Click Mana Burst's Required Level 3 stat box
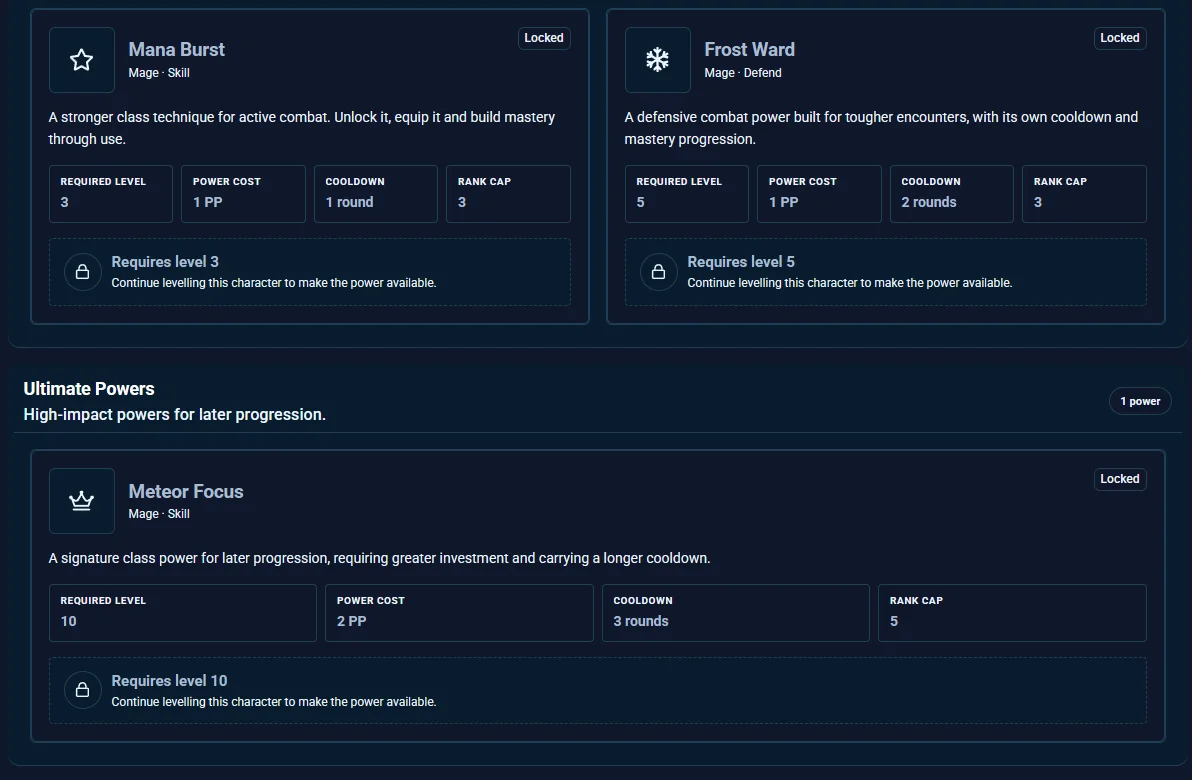Screen dimensions: 1192x780 pyautogui.click(x=111, y=194)
